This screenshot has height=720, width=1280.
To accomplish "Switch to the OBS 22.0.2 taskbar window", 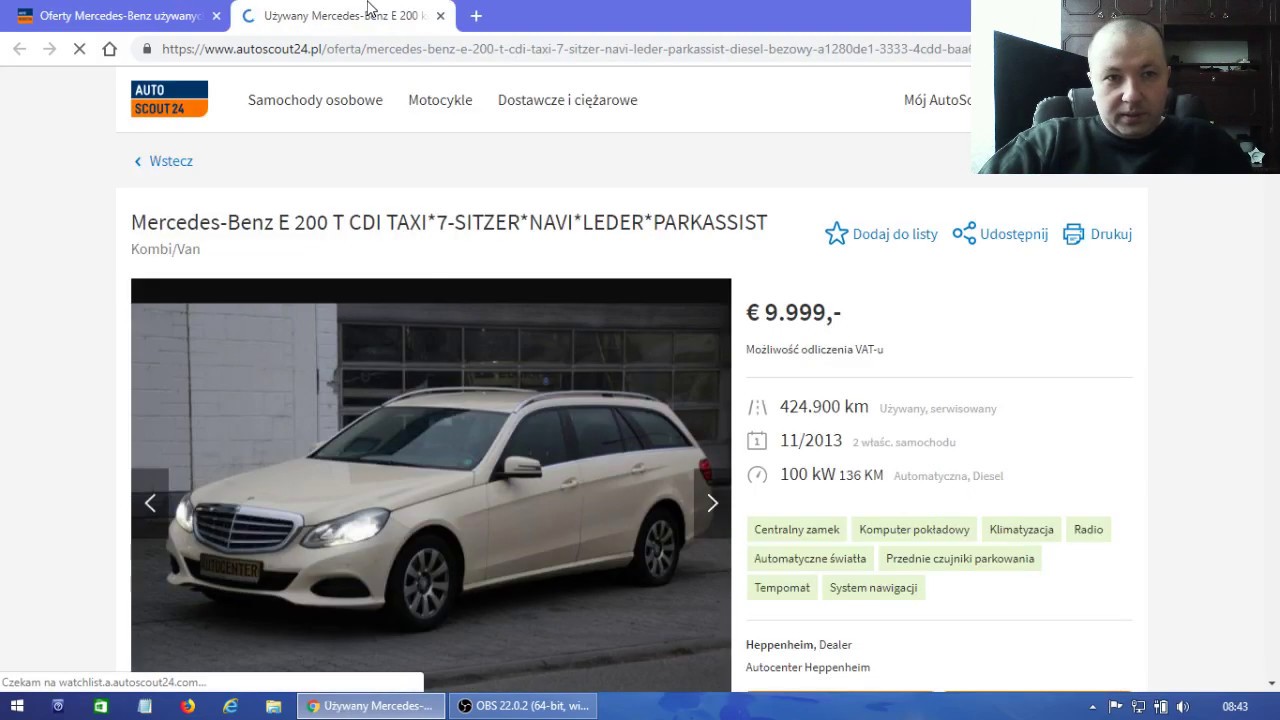I will point(523,706).
